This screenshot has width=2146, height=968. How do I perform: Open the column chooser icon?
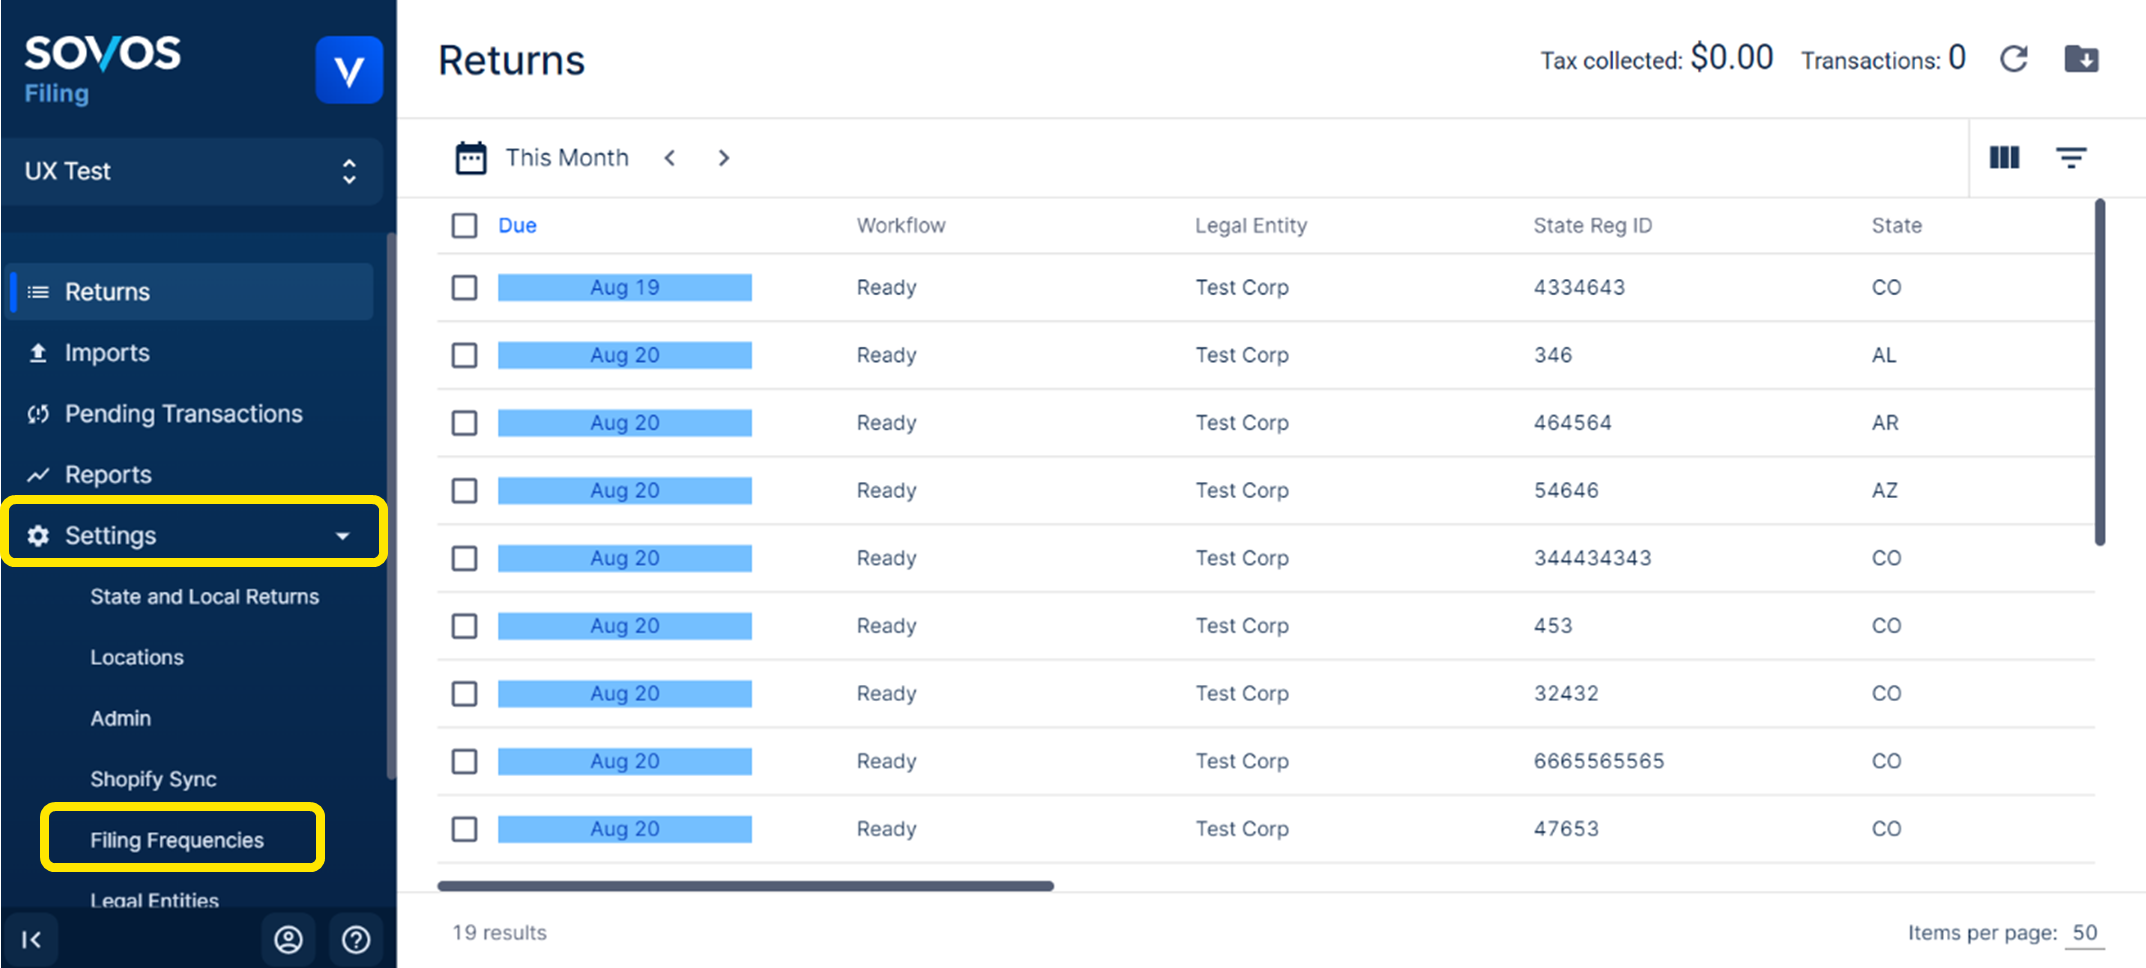point(2004,158)
